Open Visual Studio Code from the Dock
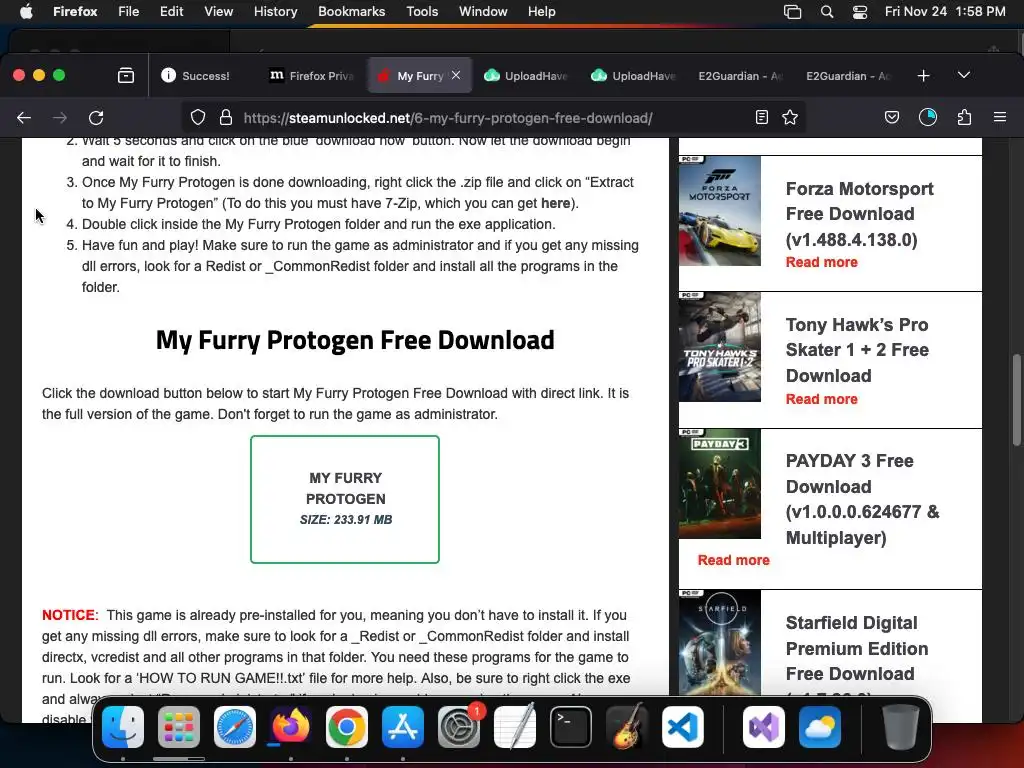The width and height of the screenshot is (1024, 768). (x=683, y=727)
